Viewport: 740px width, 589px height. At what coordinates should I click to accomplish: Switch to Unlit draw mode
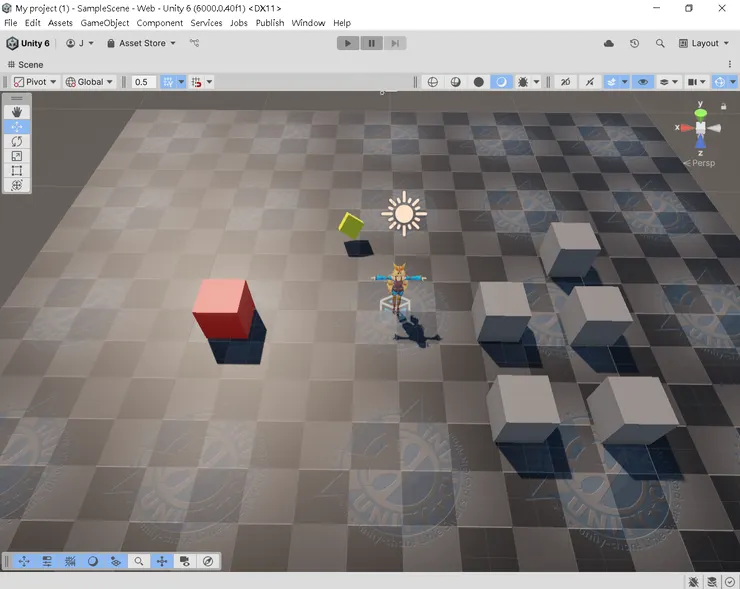coord(479,82)
